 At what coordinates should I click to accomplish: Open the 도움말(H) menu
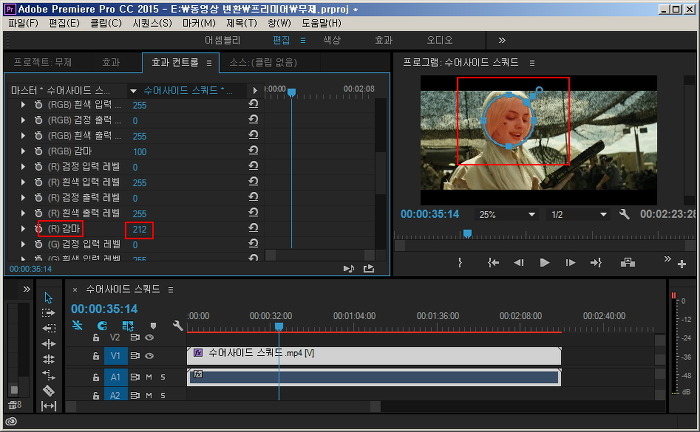[x=321, y=23]
